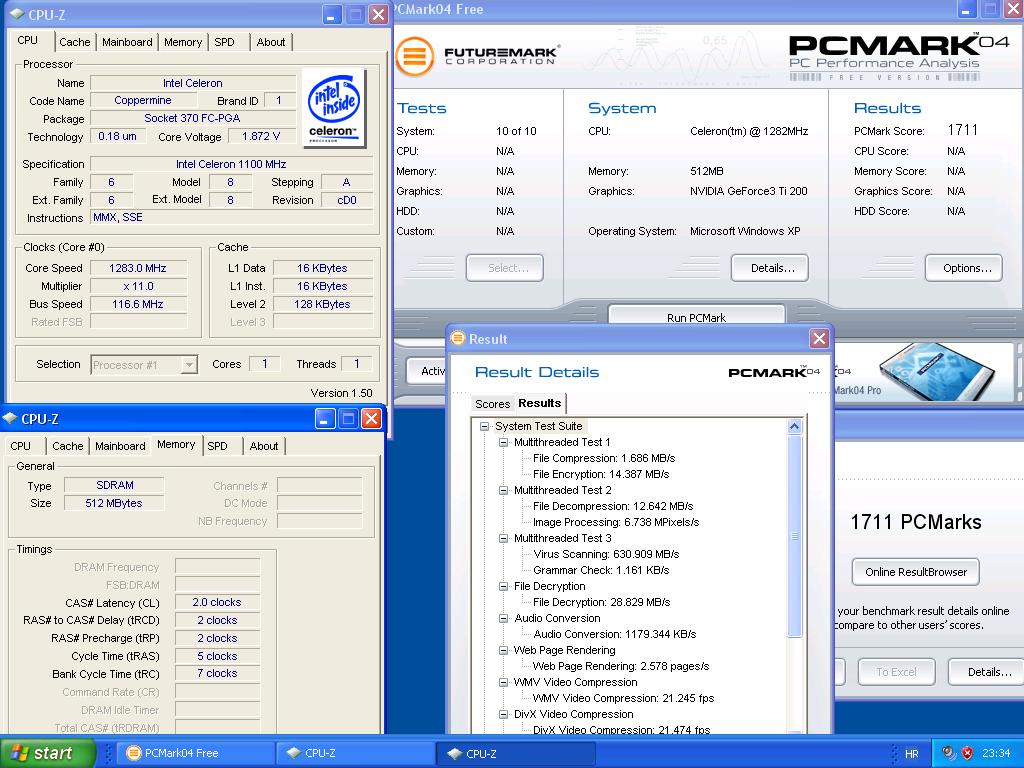Image resolution: width=1024 pixels, height=768 pixels.
Task: Minimize the lower CPU-Z Memory window
Action: [x=325, y=419]
